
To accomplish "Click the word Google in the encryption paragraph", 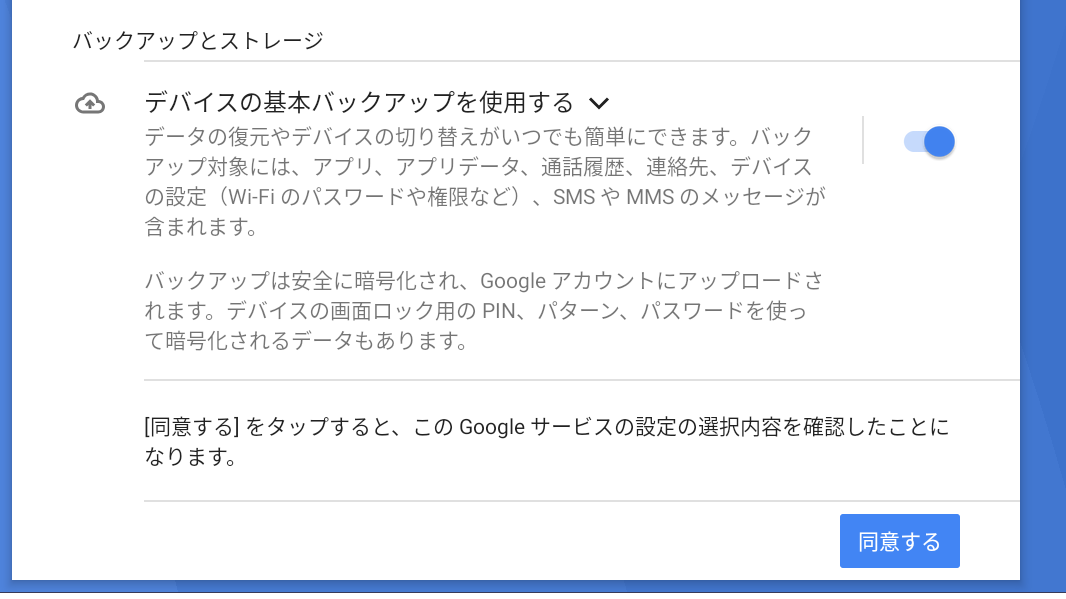I will click(513, 281).
